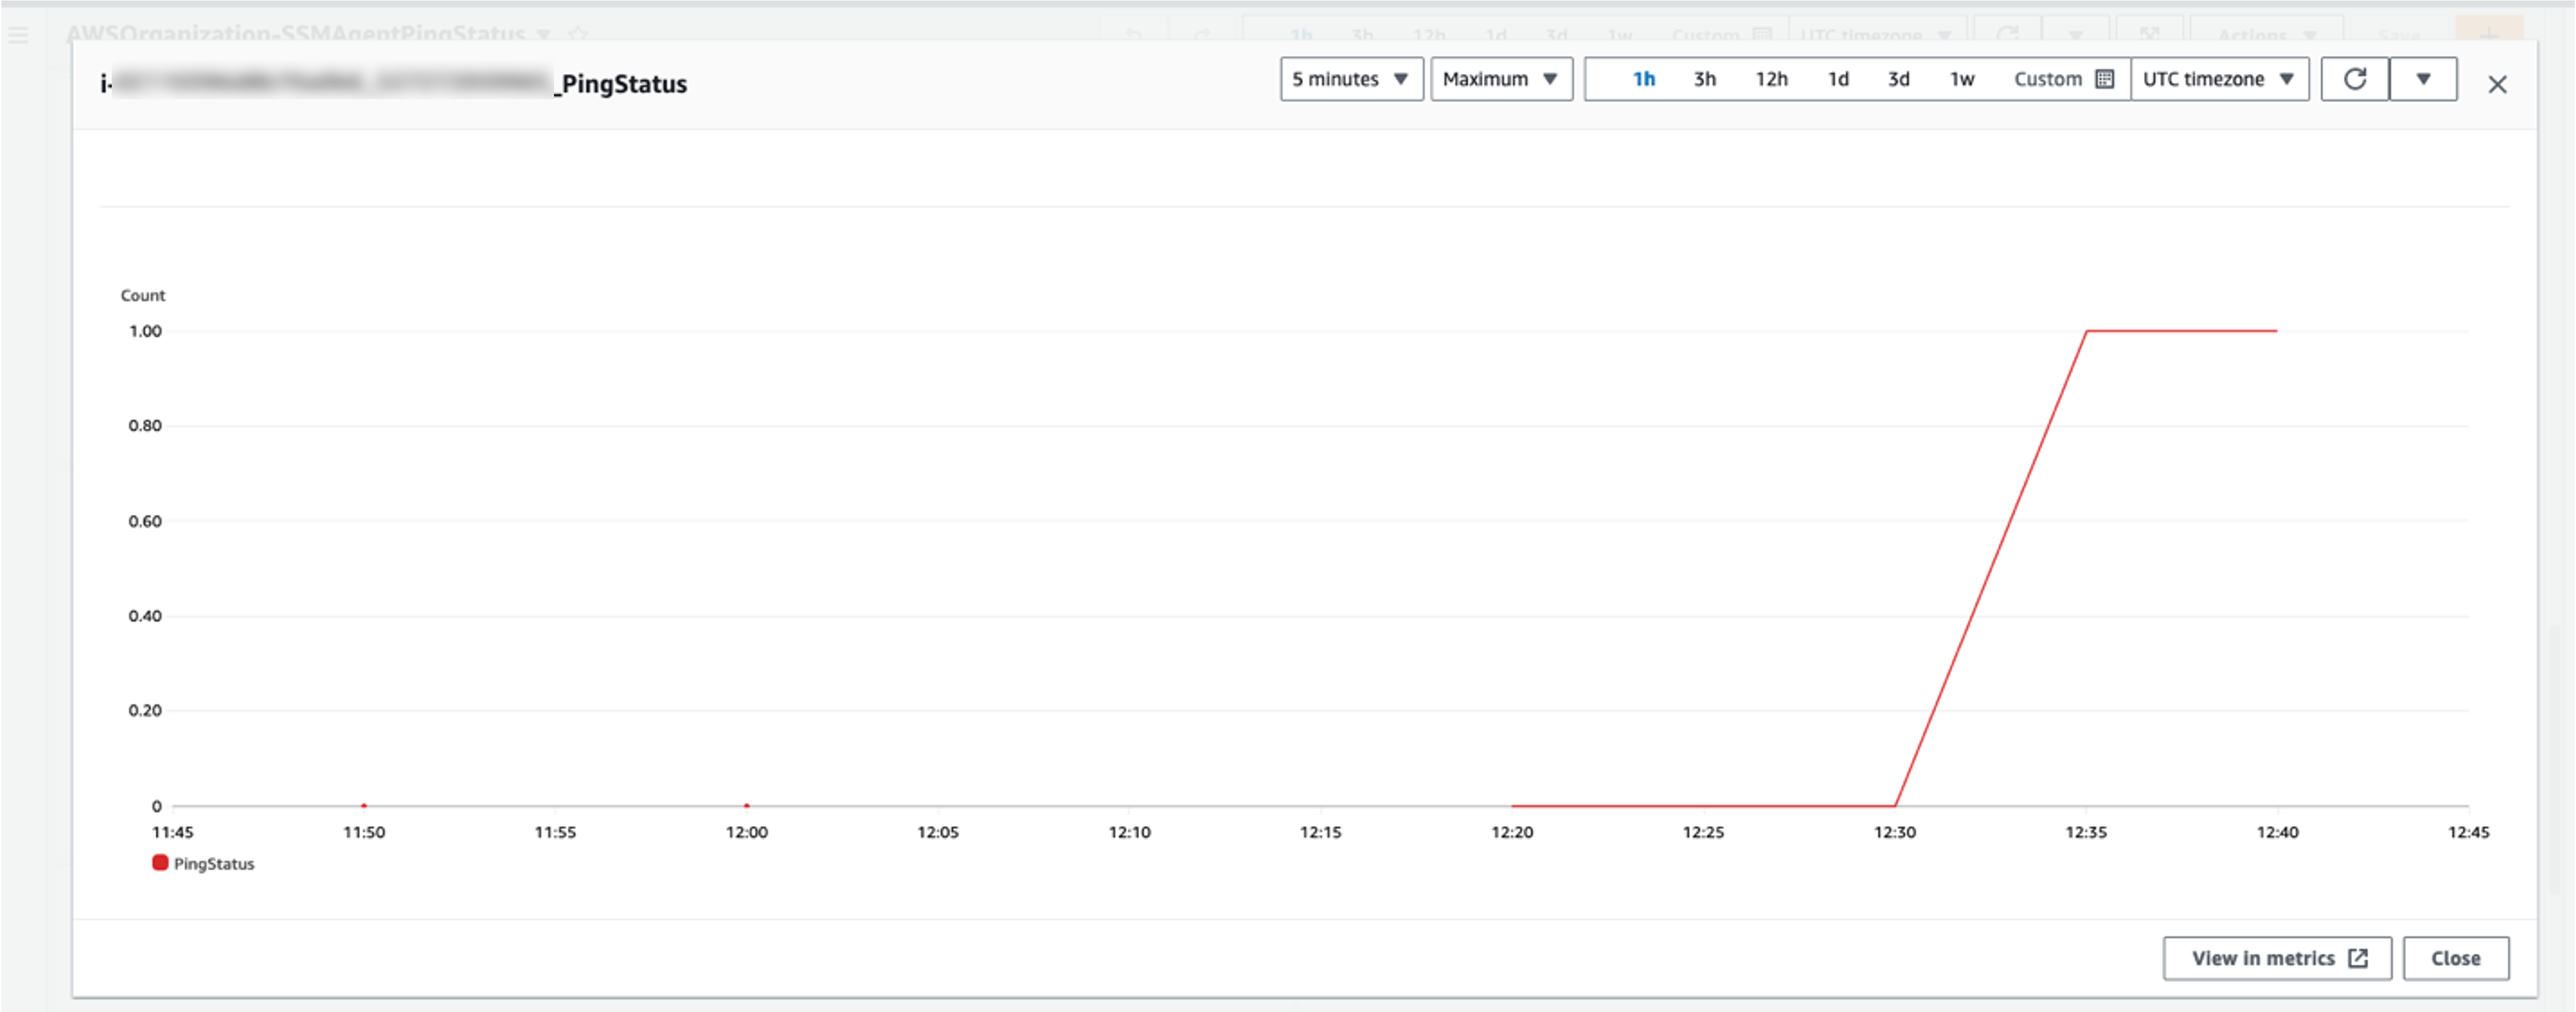The image size is (2576, 1012).
Task: Click the external link icon on View in metrics
Action: point(2358,957)
